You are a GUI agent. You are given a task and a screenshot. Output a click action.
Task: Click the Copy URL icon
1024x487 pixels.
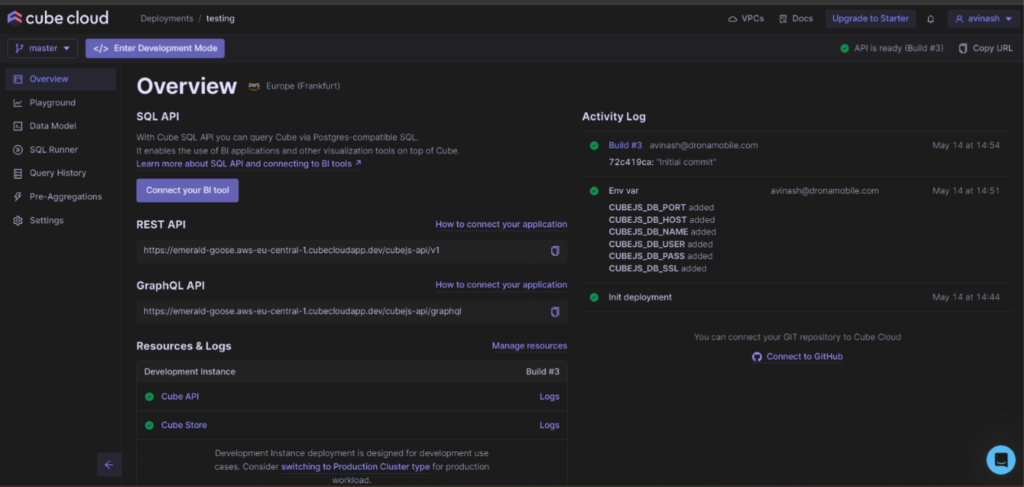click(x=963, y=48)
